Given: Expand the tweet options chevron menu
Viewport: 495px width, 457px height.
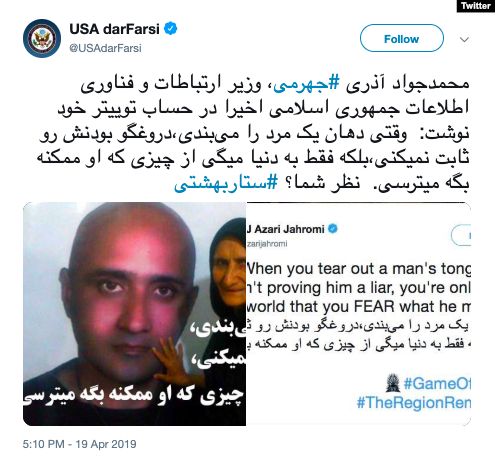Looking at the screenshot, I should click(464, 40).
